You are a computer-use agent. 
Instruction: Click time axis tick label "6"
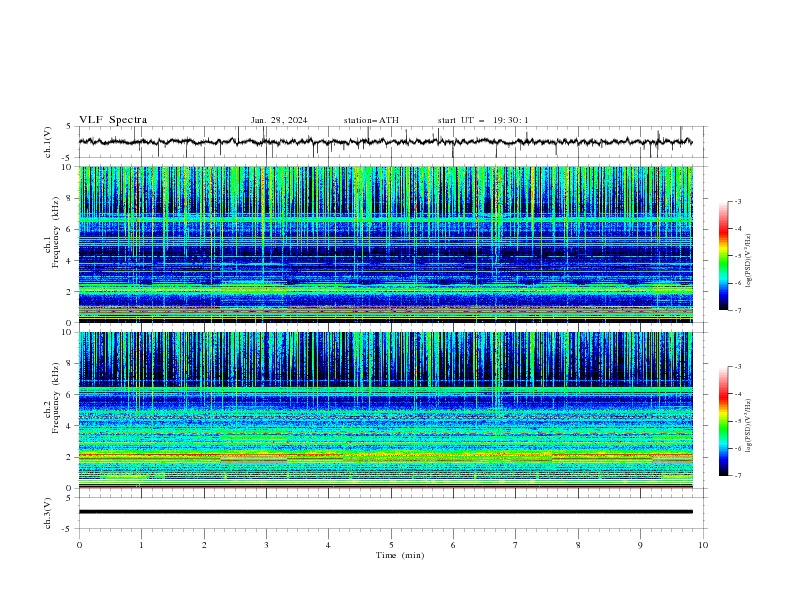pos(453,545)
